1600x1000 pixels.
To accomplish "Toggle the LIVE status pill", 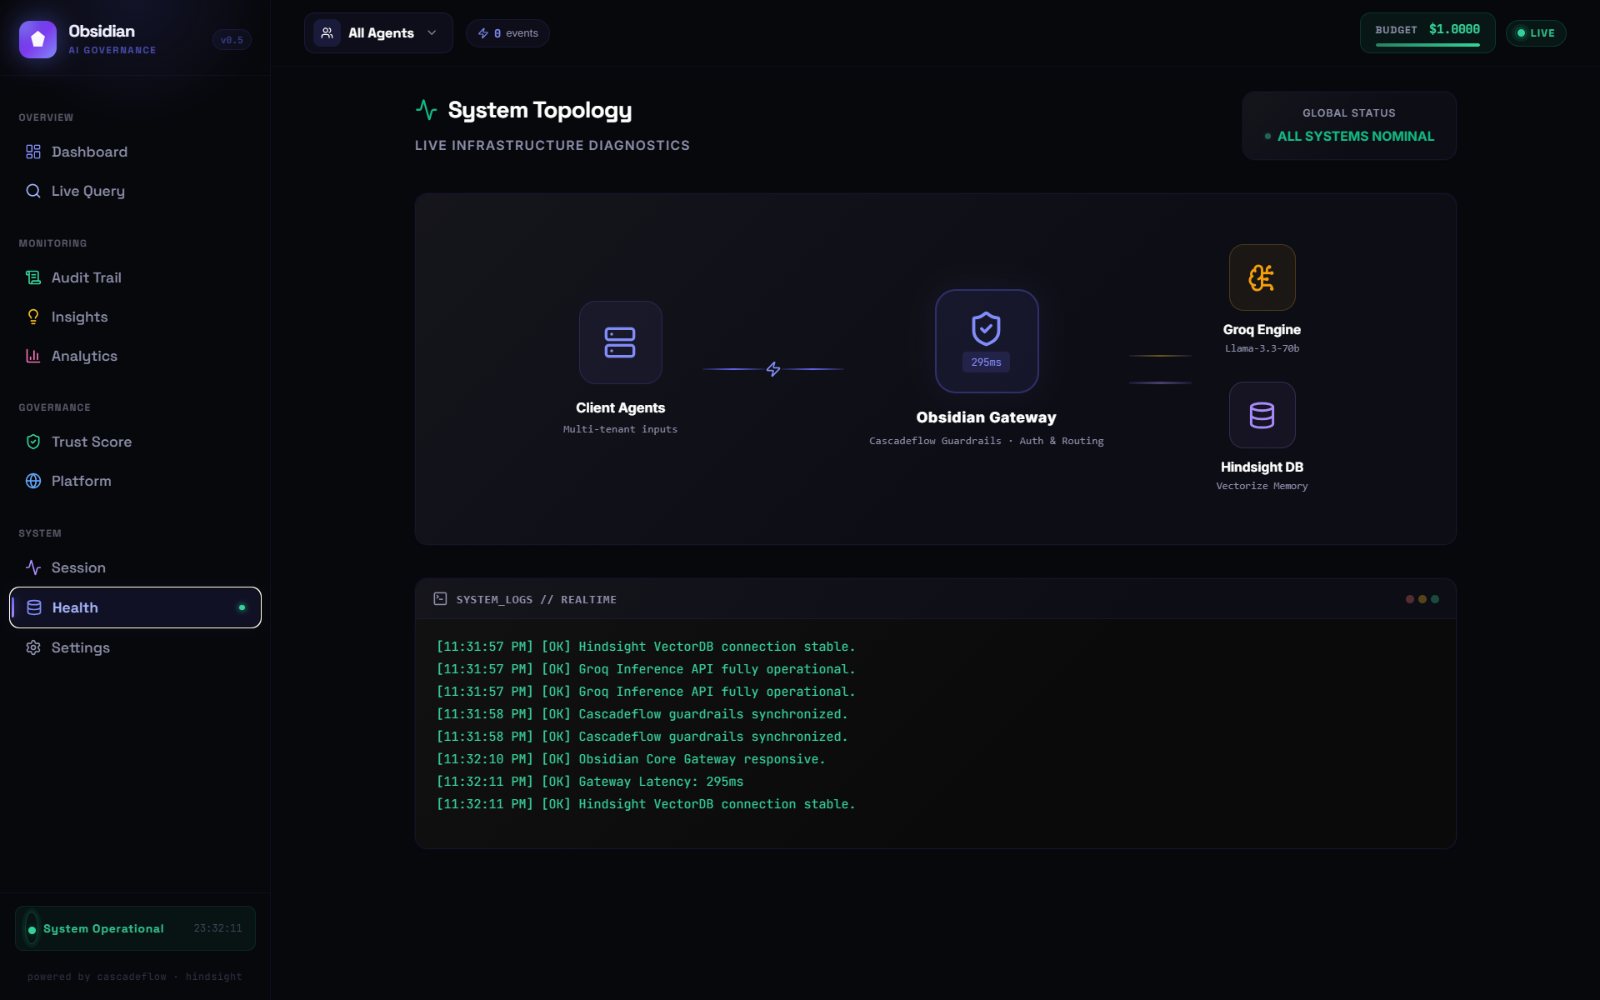I will point(1536,33).
